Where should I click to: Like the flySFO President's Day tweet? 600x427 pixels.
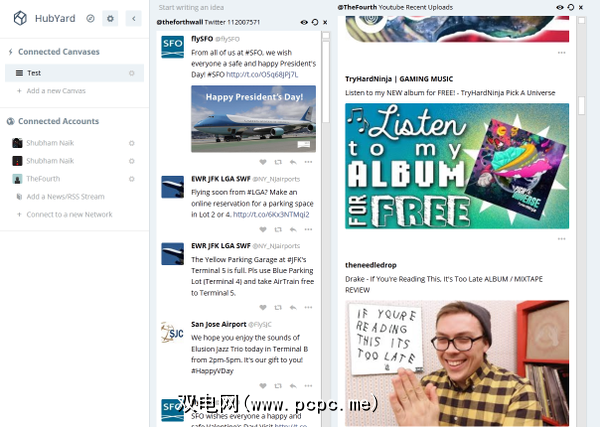click(263, 162)
